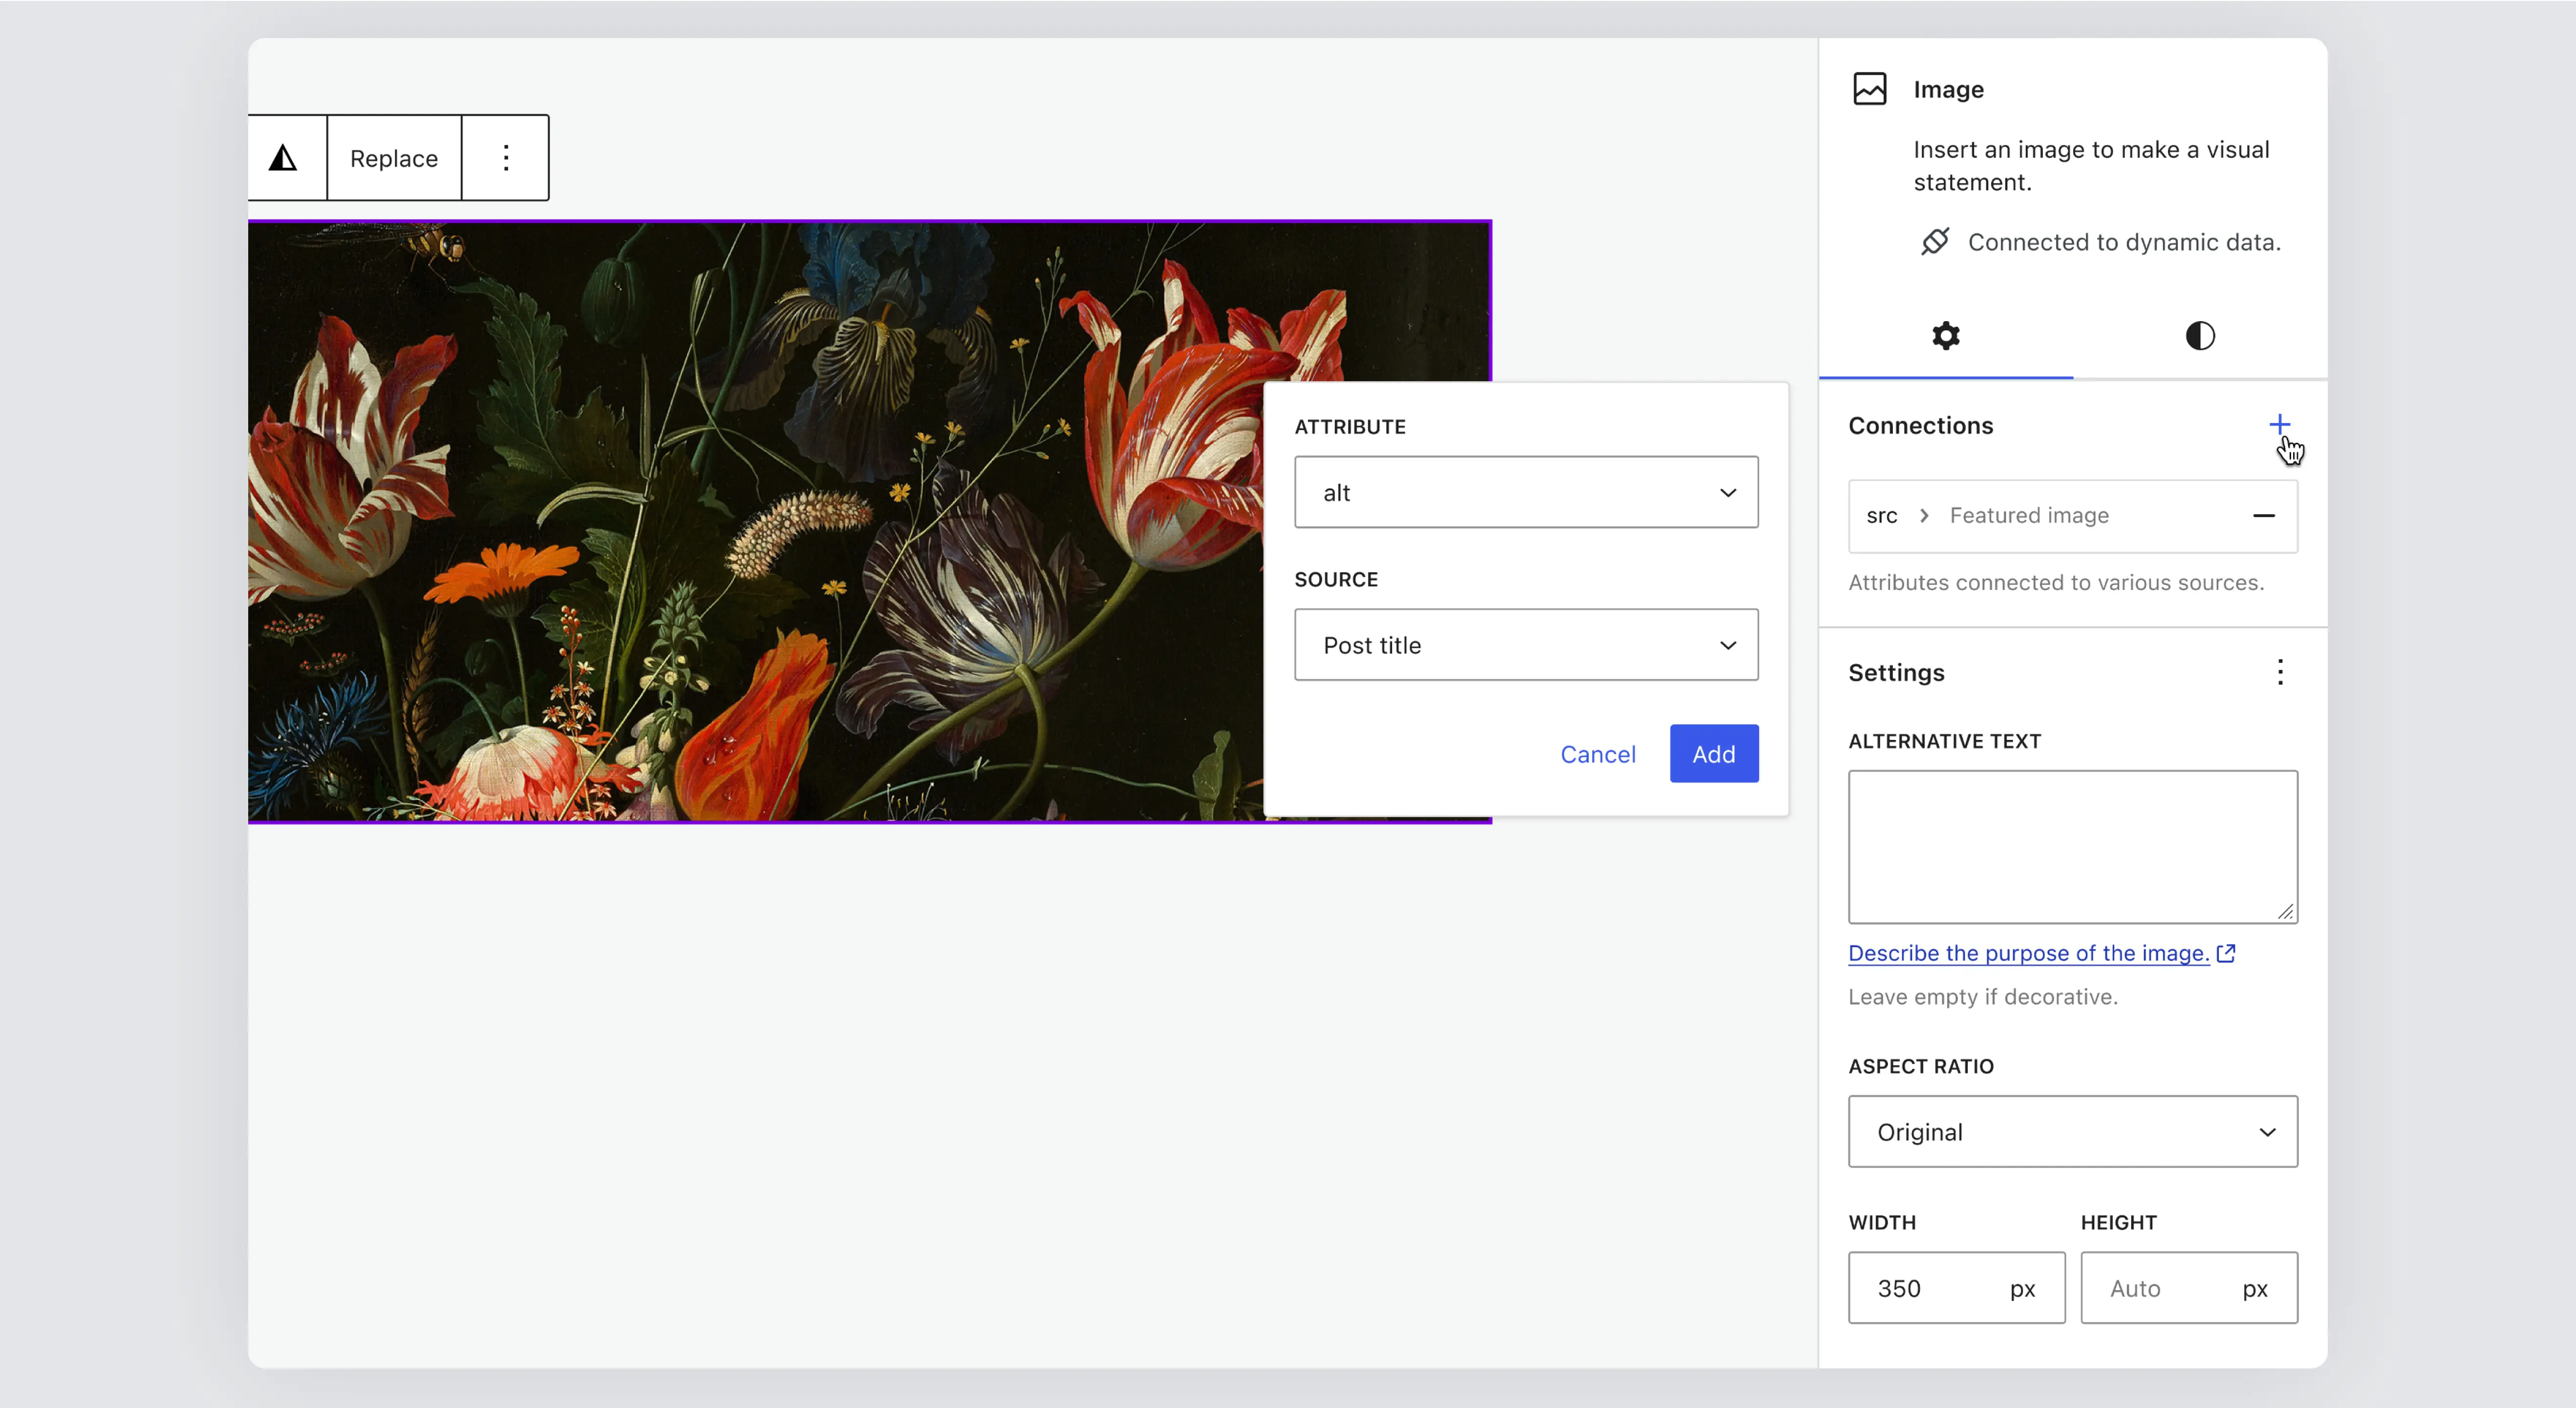Open the Source dropdown showing Post title
The image size is (2576, 1408).
(x=1525, y=645)
